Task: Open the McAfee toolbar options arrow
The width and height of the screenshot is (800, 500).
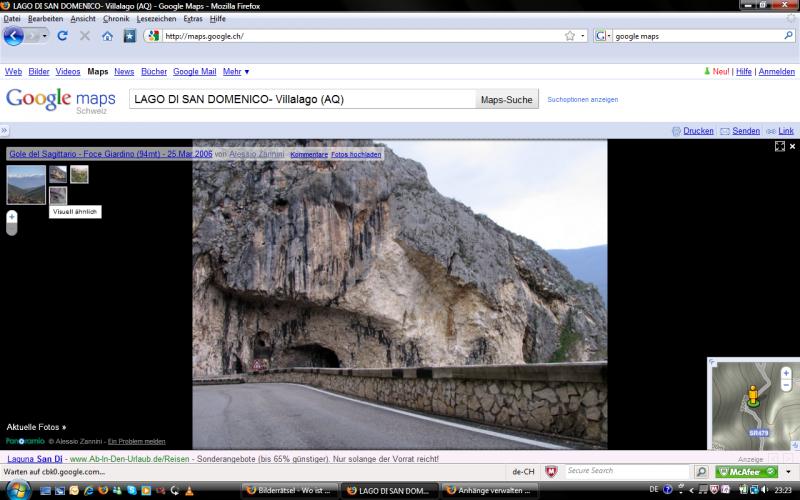Action: (x=771, y=471)
